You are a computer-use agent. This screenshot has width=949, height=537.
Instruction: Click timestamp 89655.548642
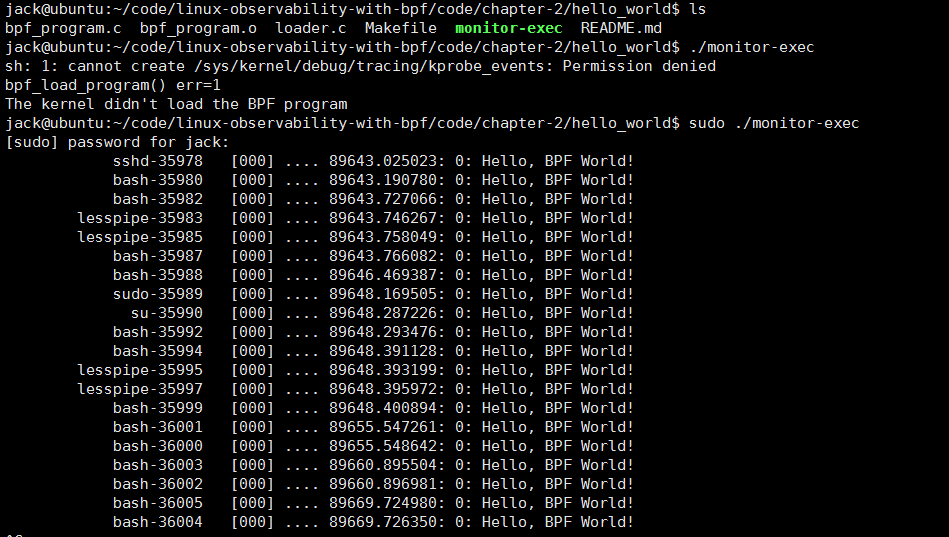tap(383, 446)
